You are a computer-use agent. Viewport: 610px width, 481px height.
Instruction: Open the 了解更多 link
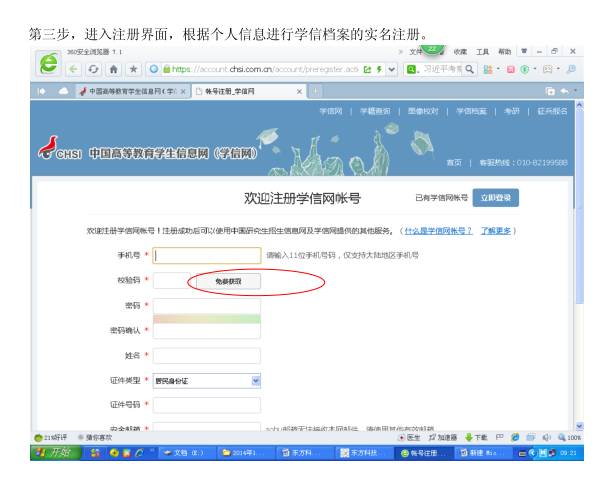coord(496,231)
